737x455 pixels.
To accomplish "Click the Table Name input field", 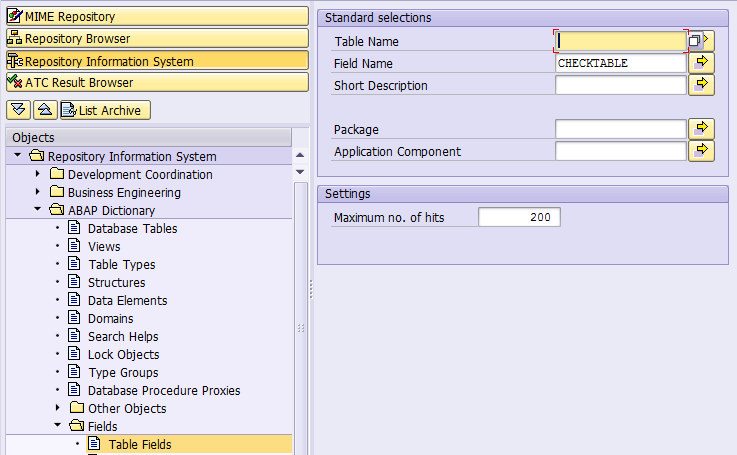I will pyautogui.click(x=620, y=41).
